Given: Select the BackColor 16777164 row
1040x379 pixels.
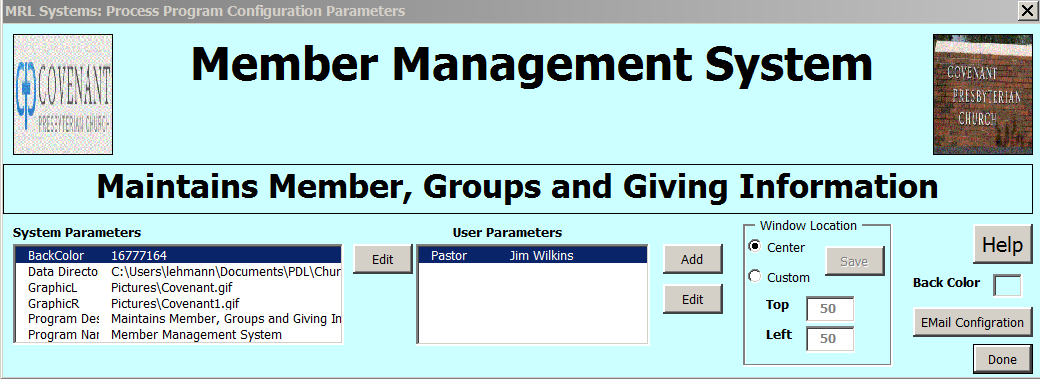Looking at the screenshot, I should 178,256.
